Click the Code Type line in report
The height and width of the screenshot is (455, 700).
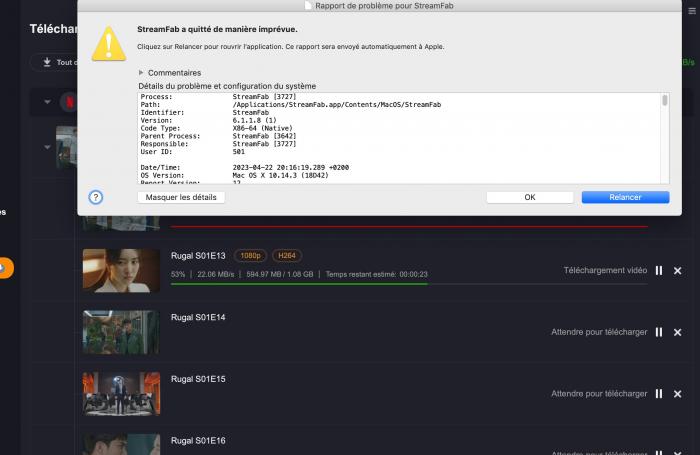(217, 128)
